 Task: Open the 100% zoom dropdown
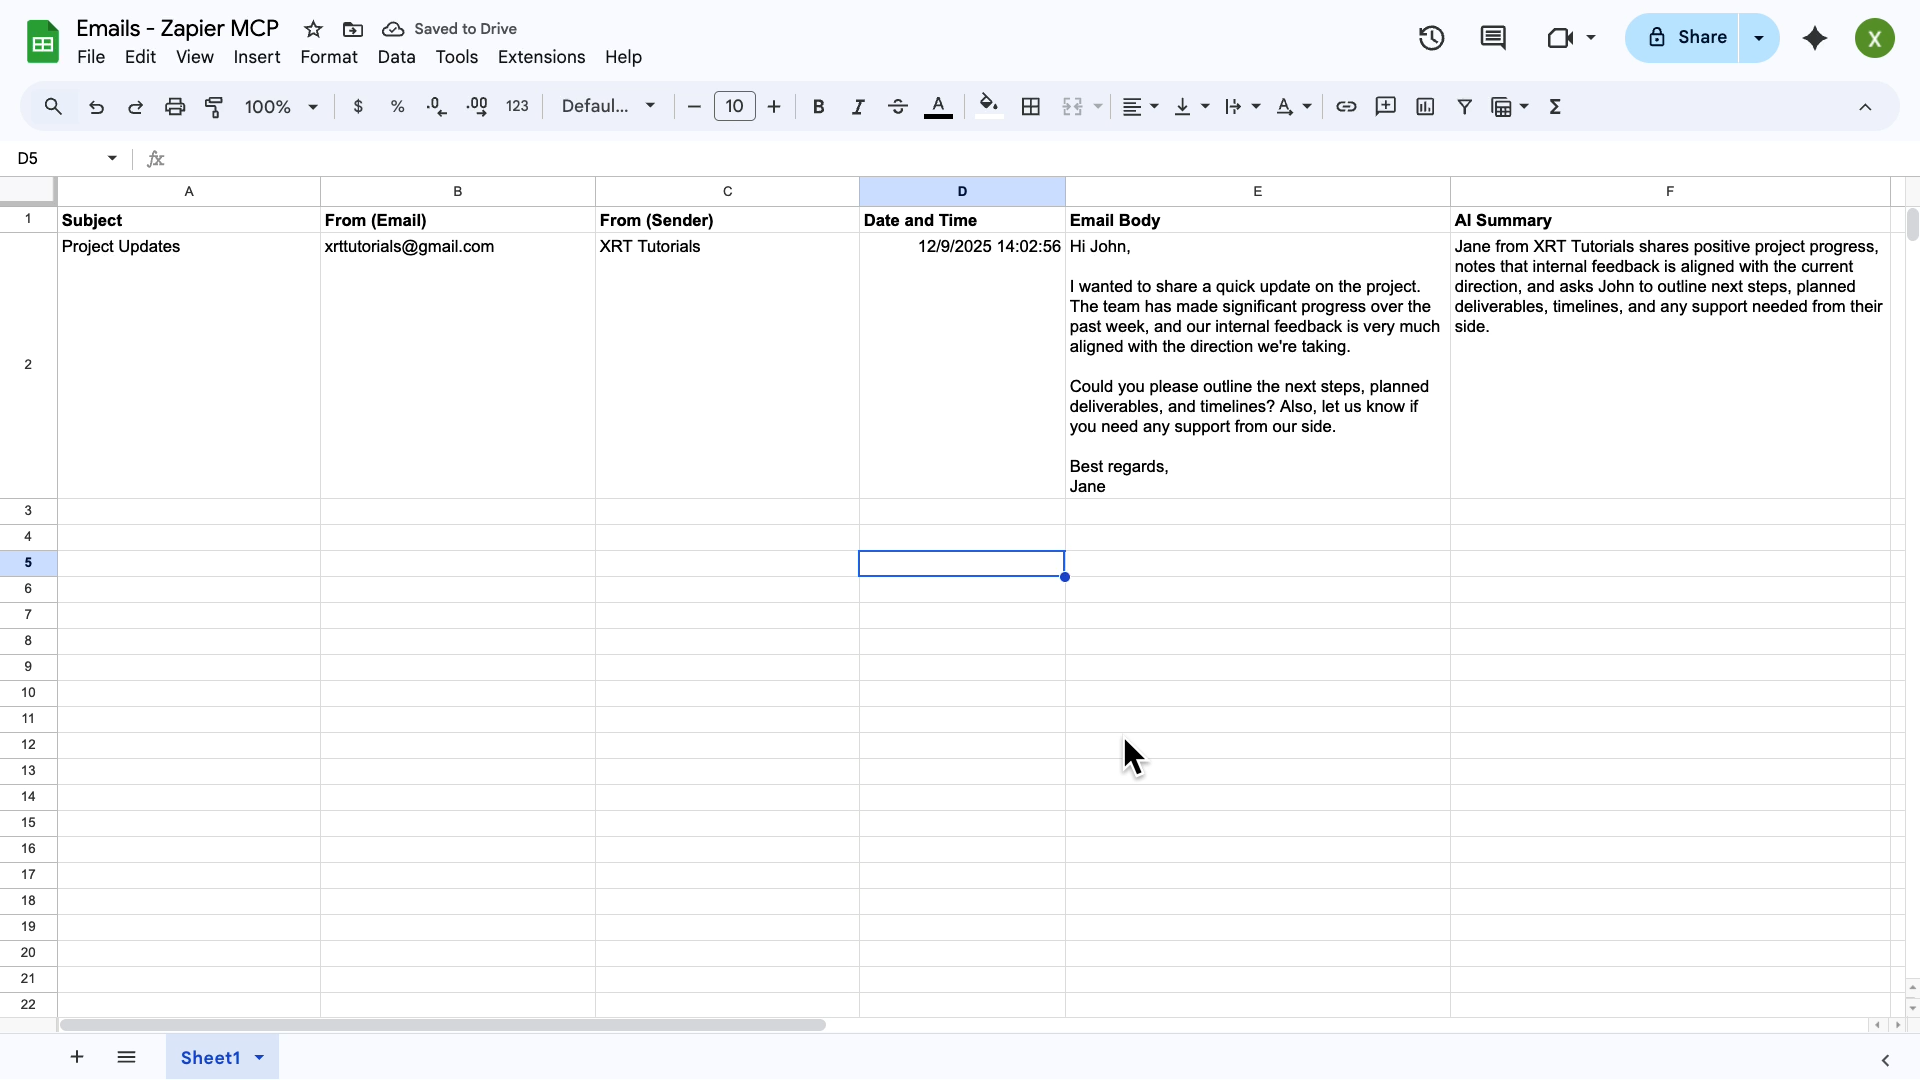pyautogui.click(x=281, y=107)
